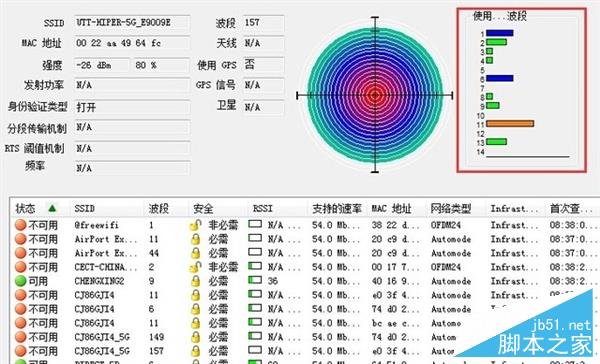Click the 天线 field showing N/A

[264, 43]
